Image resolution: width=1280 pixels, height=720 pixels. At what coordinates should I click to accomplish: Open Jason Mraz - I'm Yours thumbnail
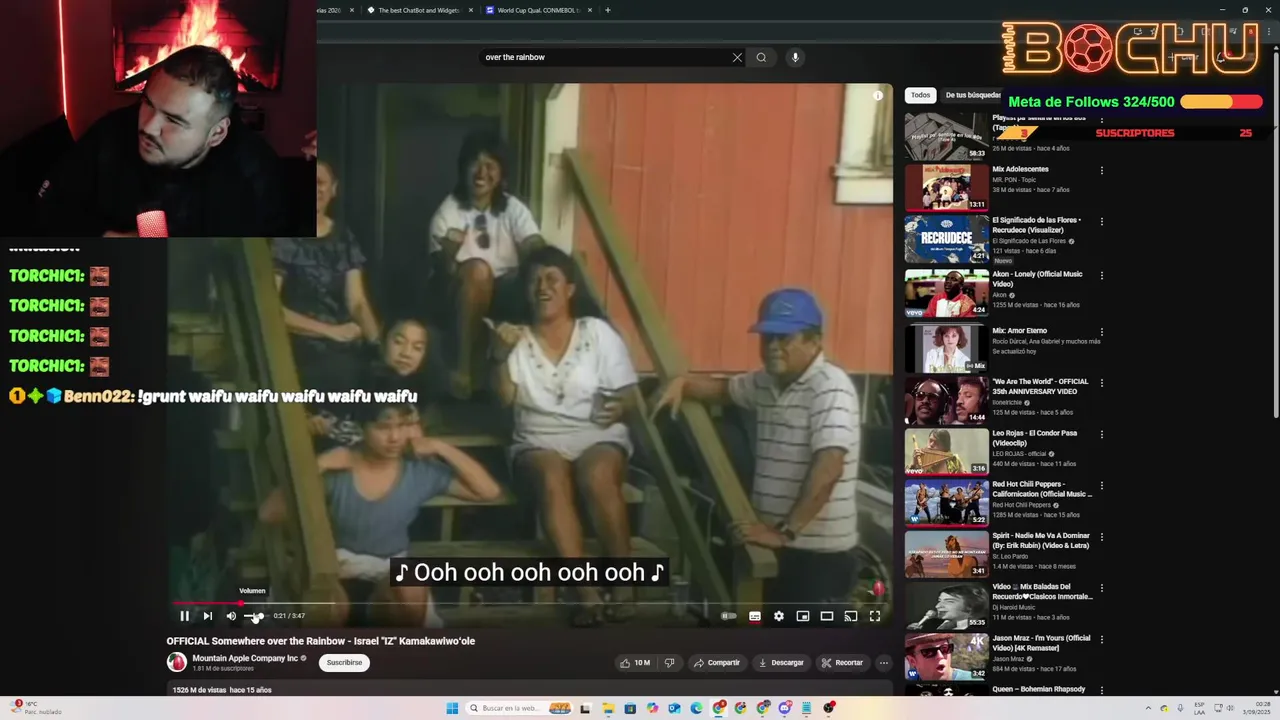tap(946, 656)
